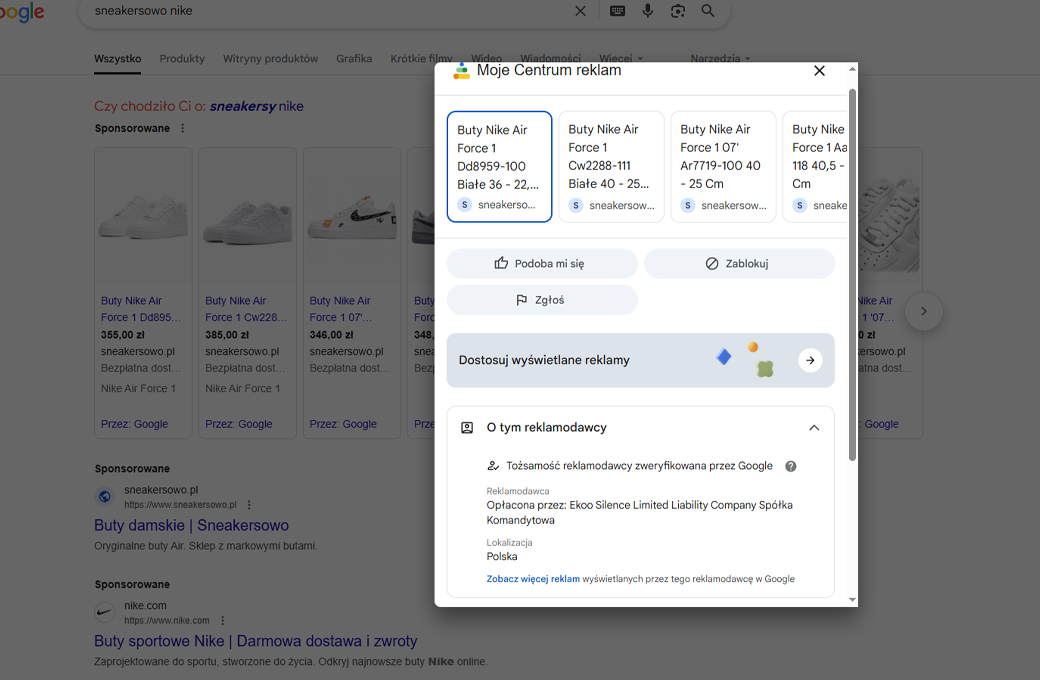Expand the Narzędzia dropdown
1040x680 pixels.
[720, 58]
